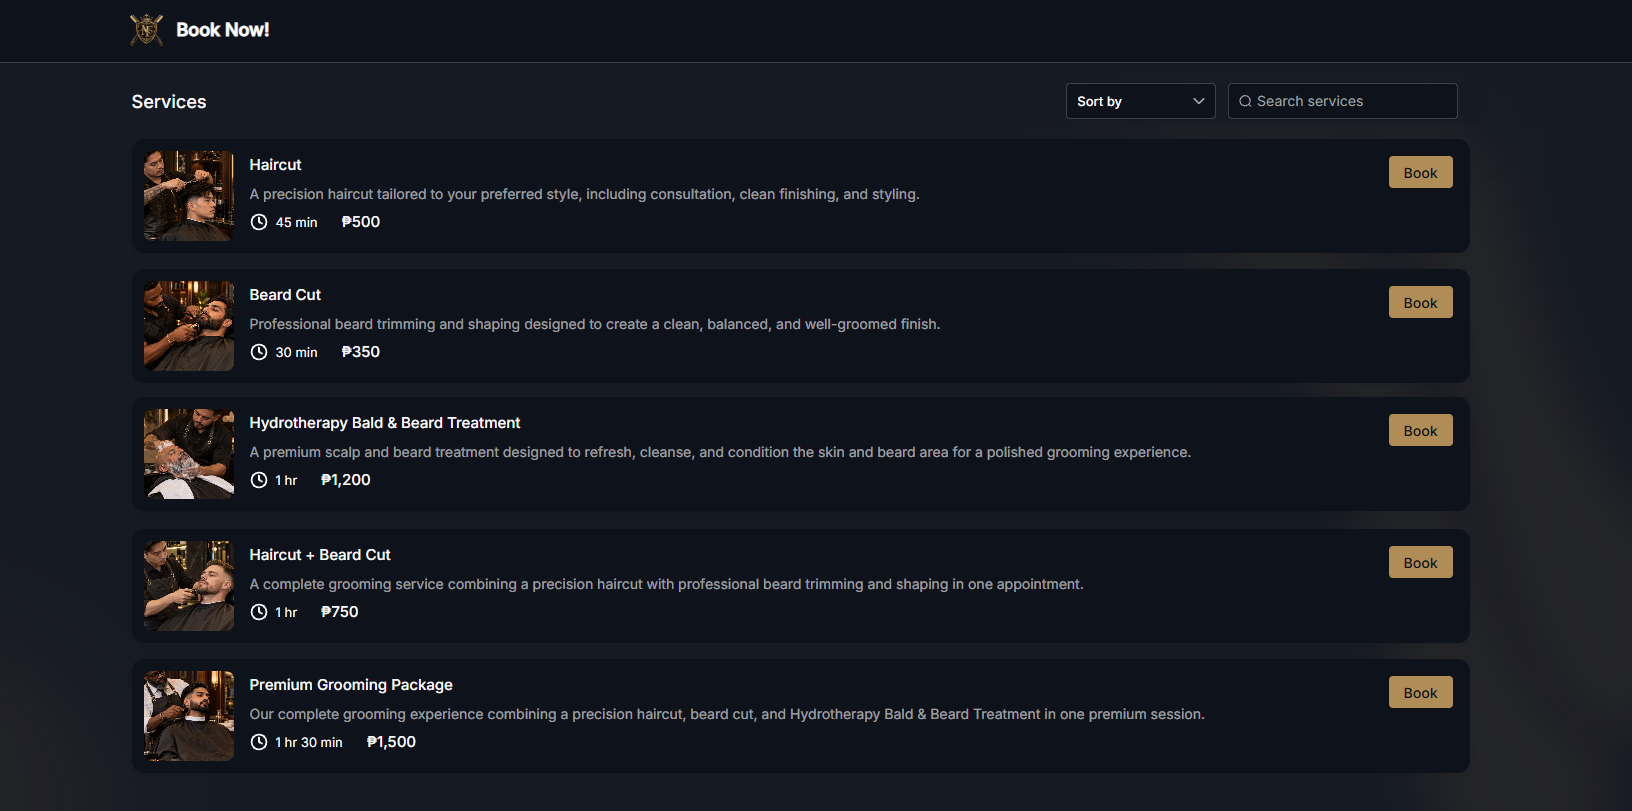Click the description starting 'Professional beard trimming'

(x=595, y=324)
